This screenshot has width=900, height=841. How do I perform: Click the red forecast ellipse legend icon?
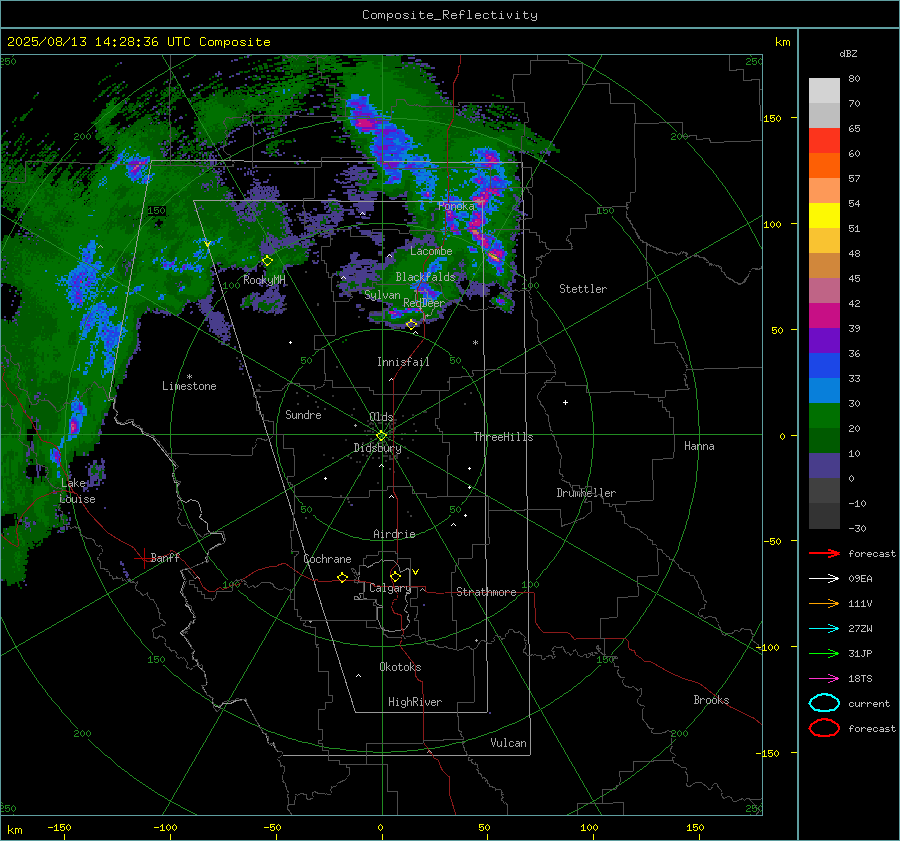[824, 728]
